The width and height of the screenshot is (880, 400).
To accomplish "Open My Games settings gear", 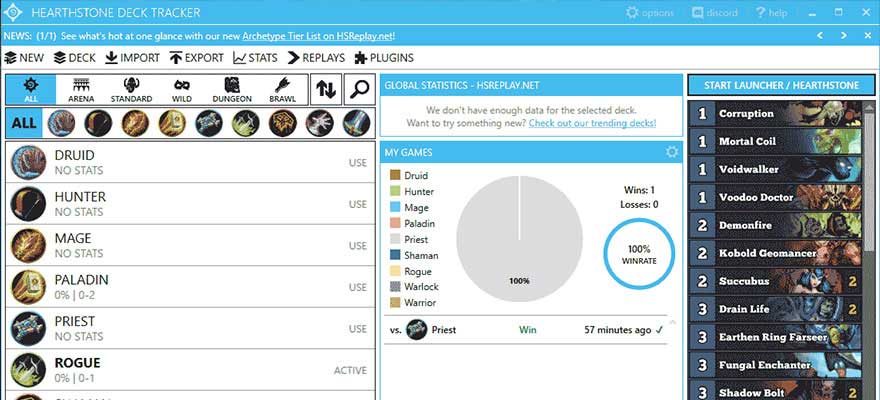I will [672, 152].
